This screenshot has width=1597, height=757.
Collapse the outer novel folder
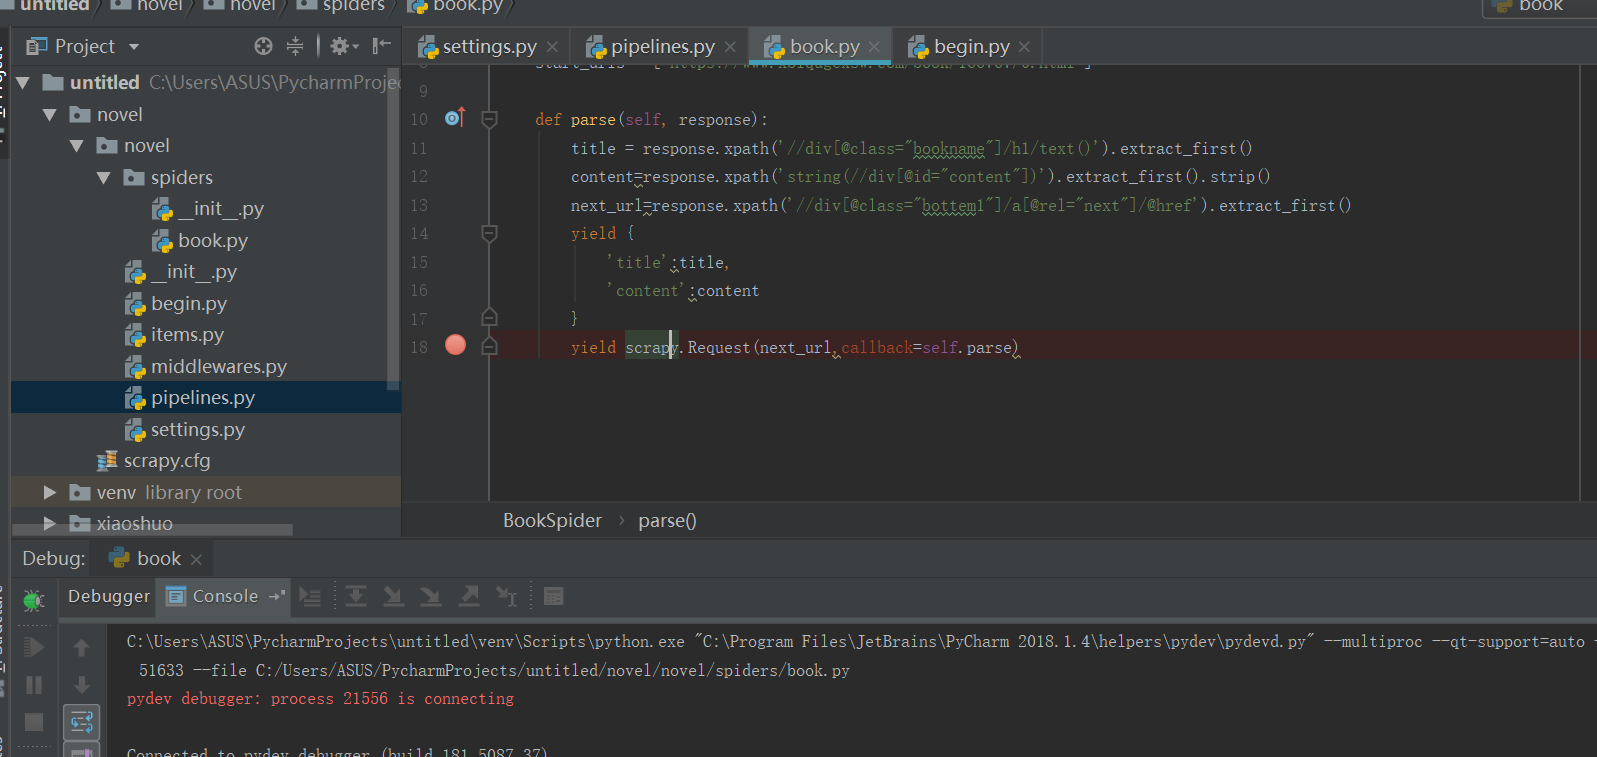pos(50,114)
